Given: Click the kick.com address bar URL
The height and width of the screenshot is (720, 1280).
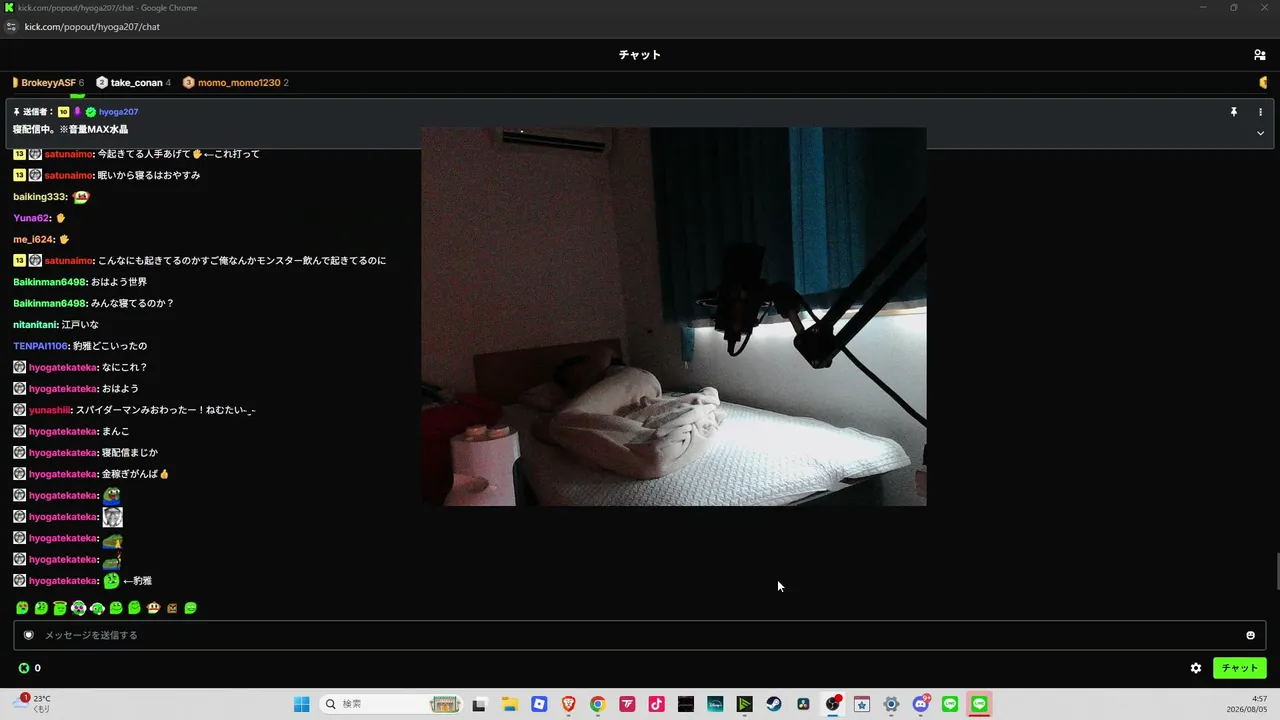Looking at the screenshot, I should [x=92, y=27].
